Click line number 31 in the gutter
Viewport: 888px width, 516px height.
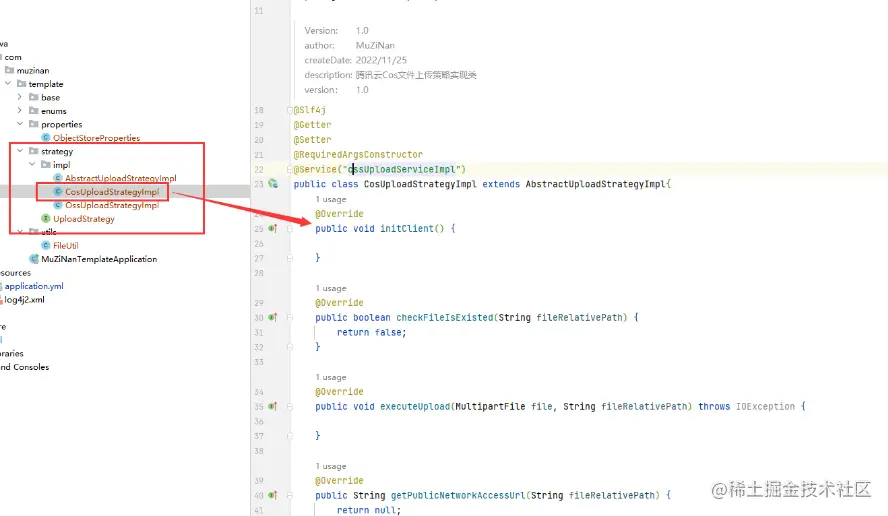click(259, 332)
